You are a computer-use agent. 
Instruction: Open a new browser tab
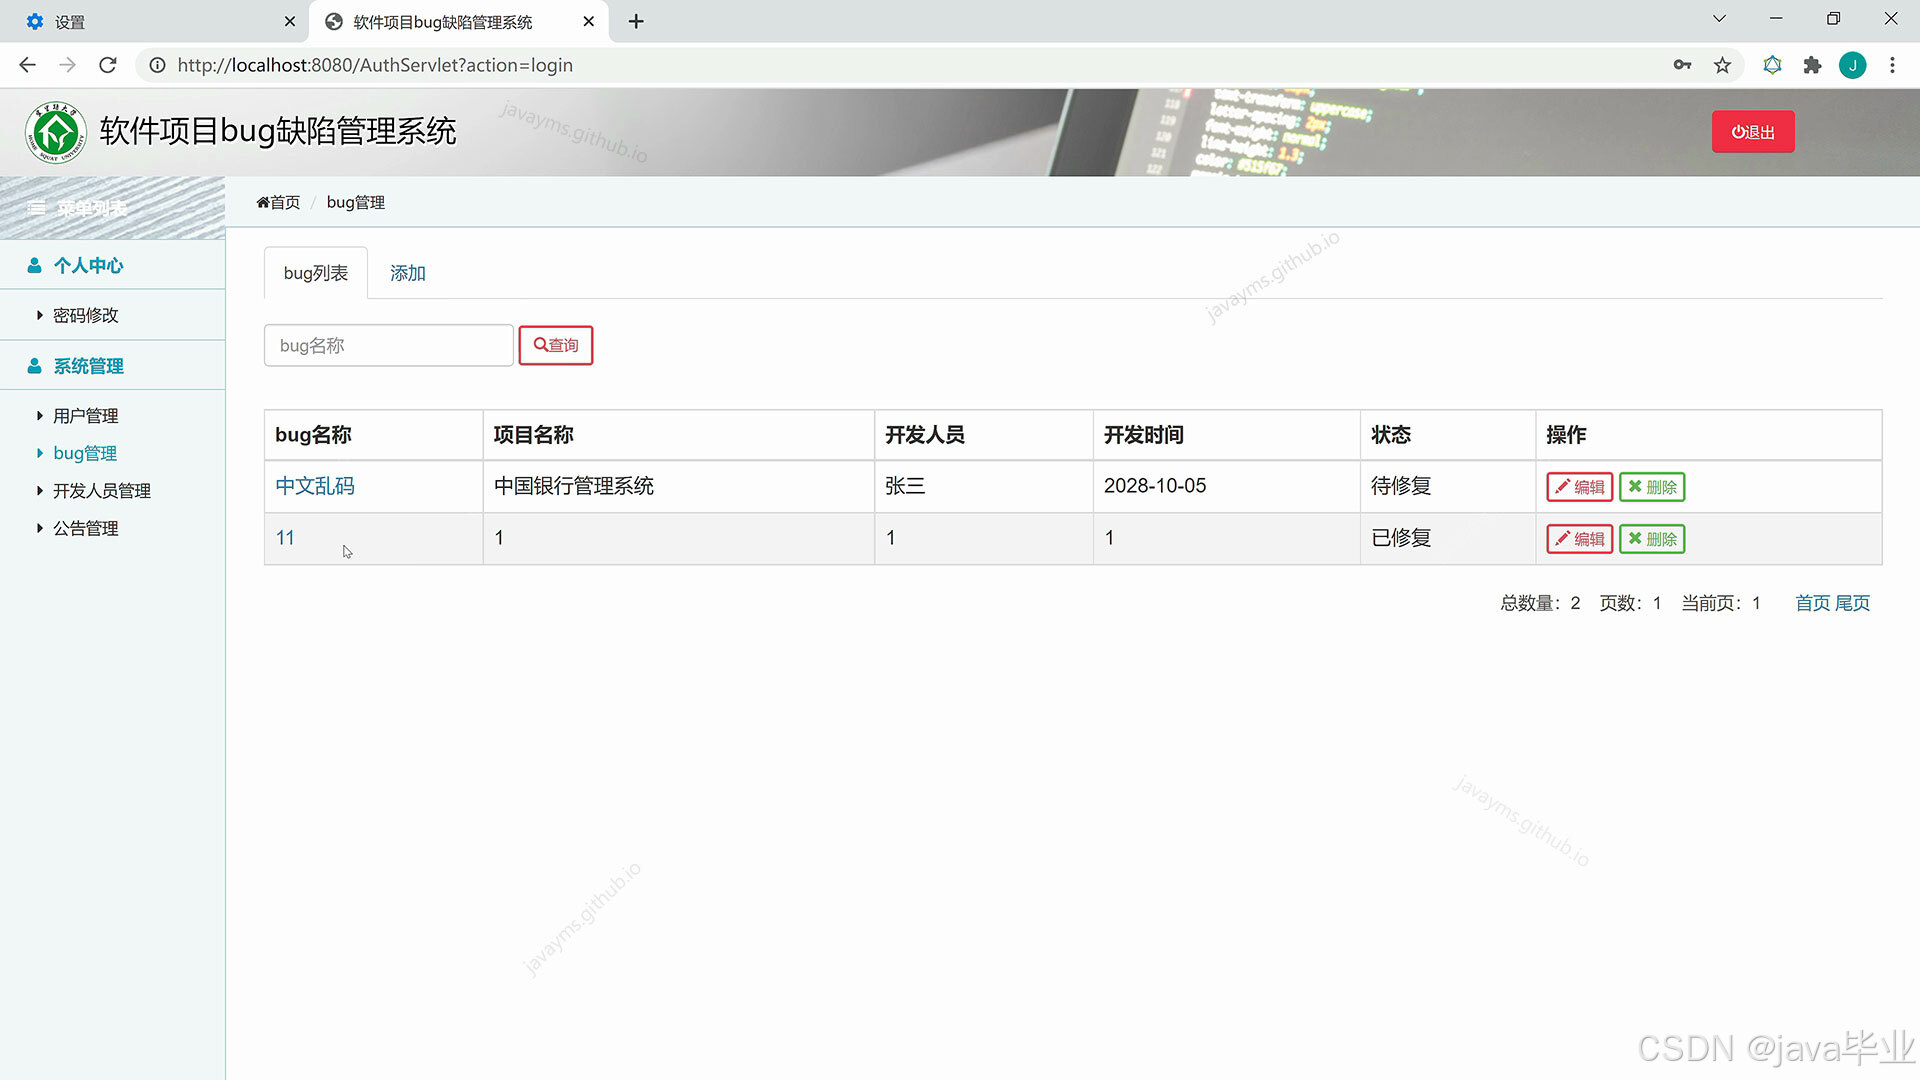[x=636, y=21]
